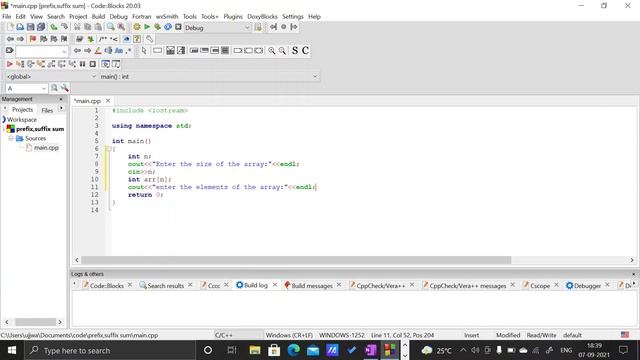Click the large S toolbar button

coord(295,51)
